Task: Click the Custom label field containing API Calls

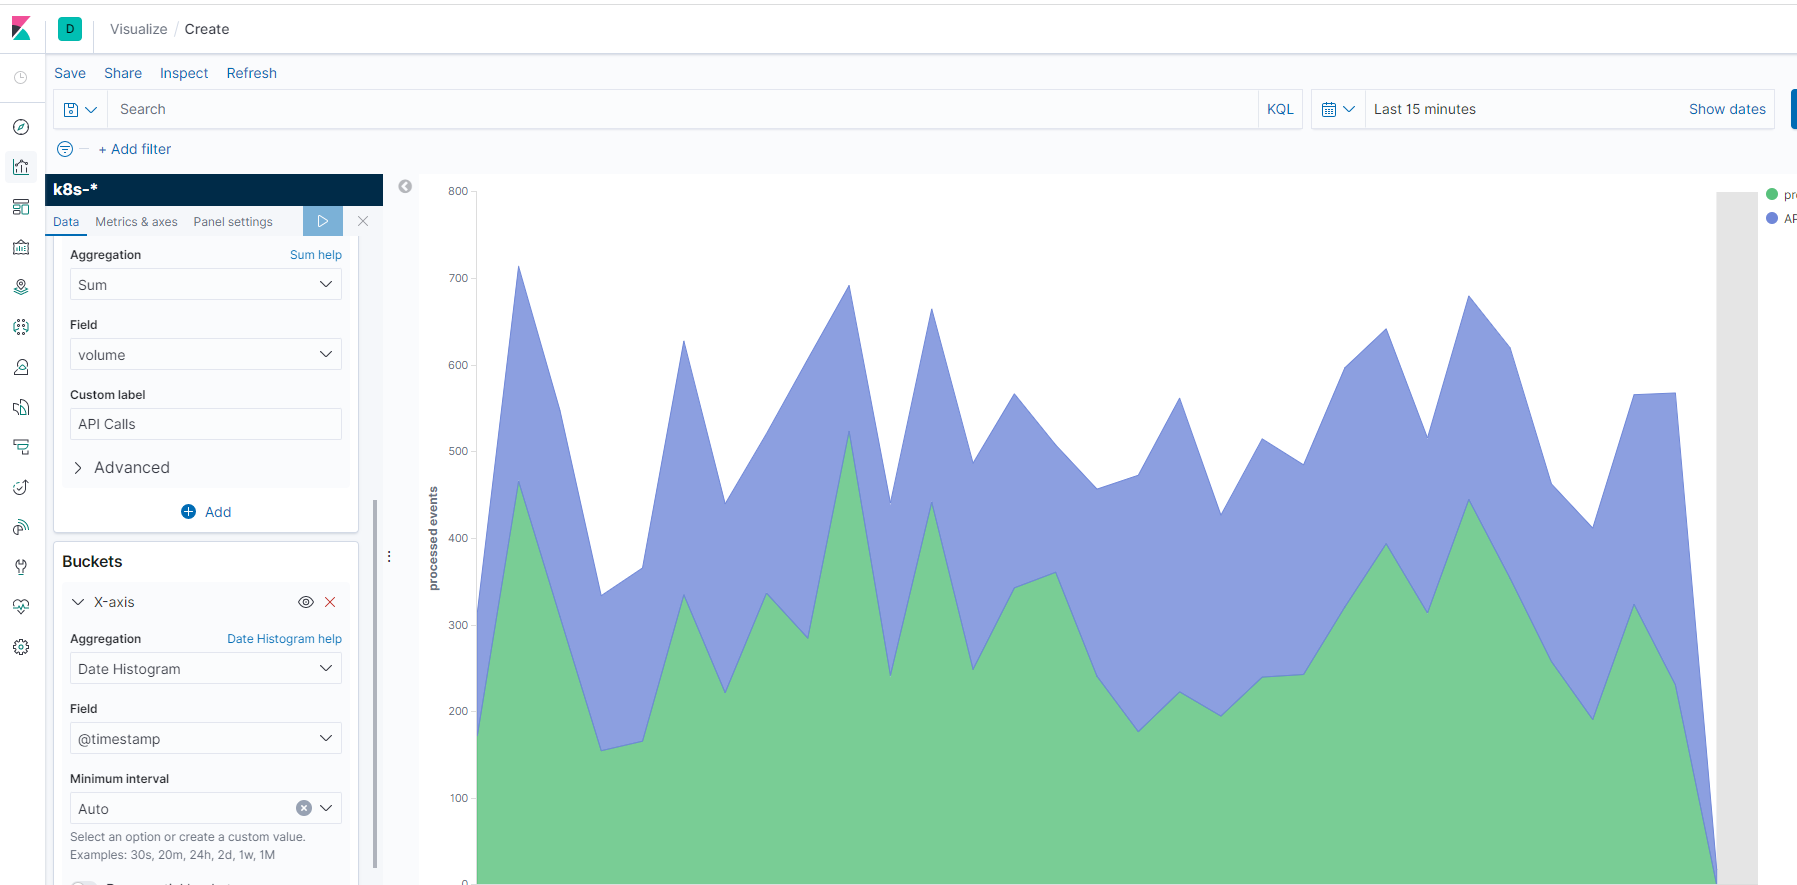Action: tap(205, 424)
